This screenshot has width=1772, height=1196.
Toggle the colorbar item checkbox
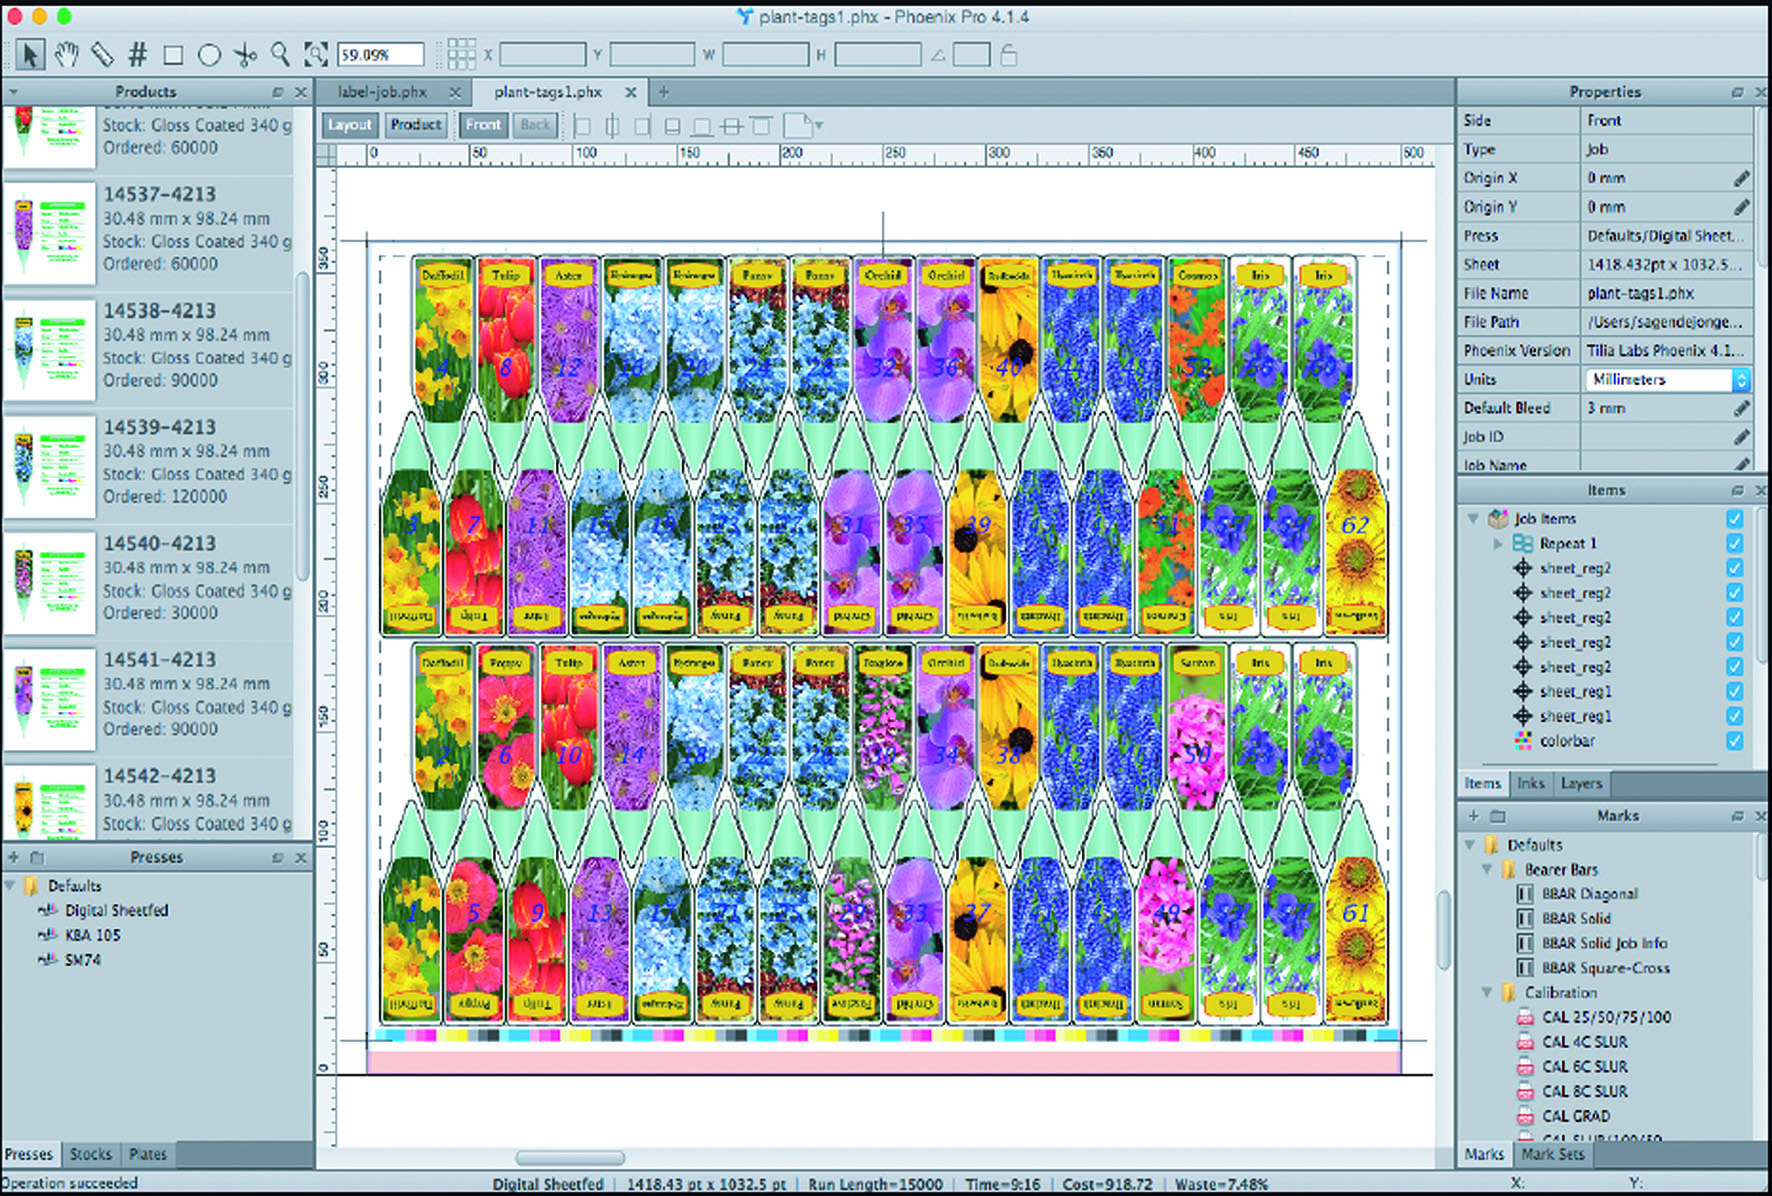(x=1734, y=741)
